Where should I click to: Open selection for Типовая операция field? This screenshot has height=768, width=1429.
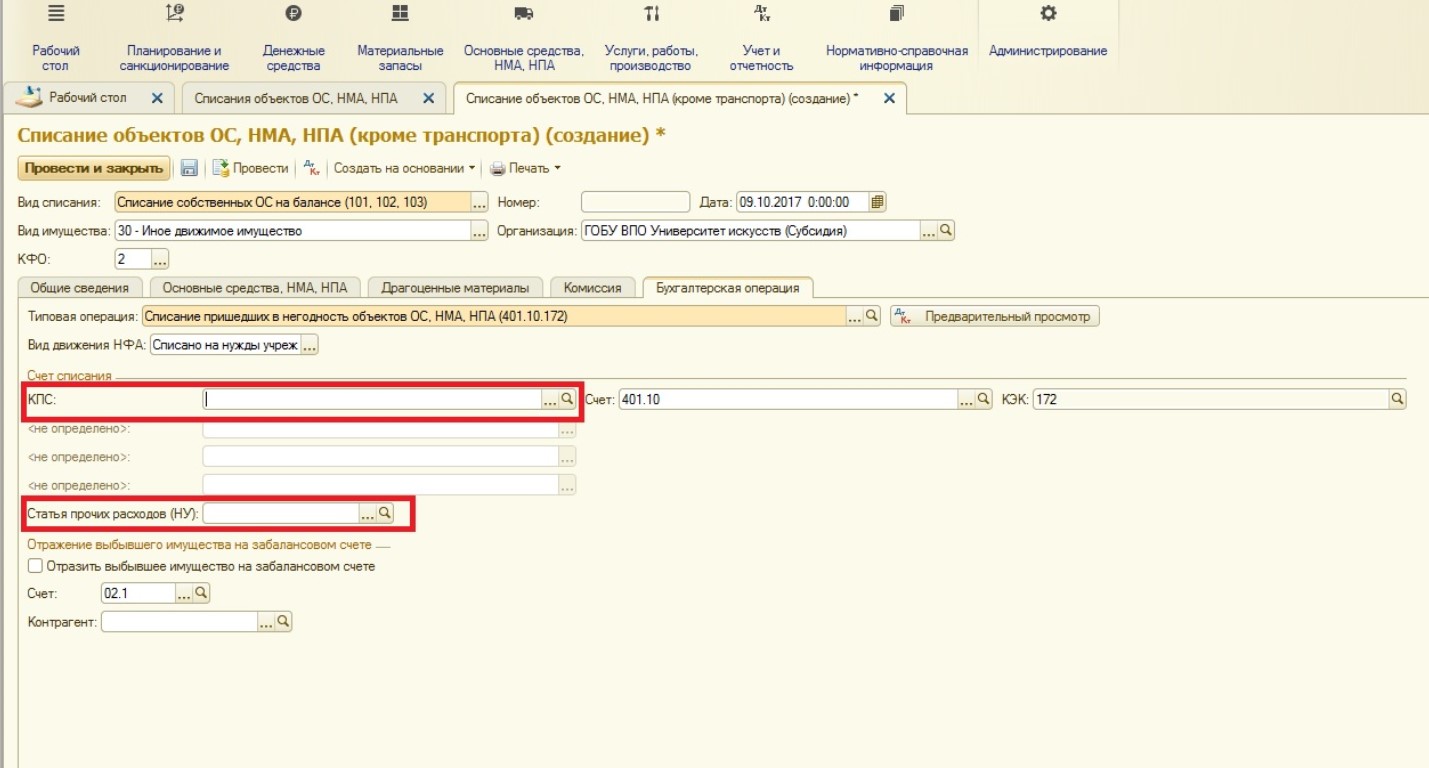click(855, 316)
